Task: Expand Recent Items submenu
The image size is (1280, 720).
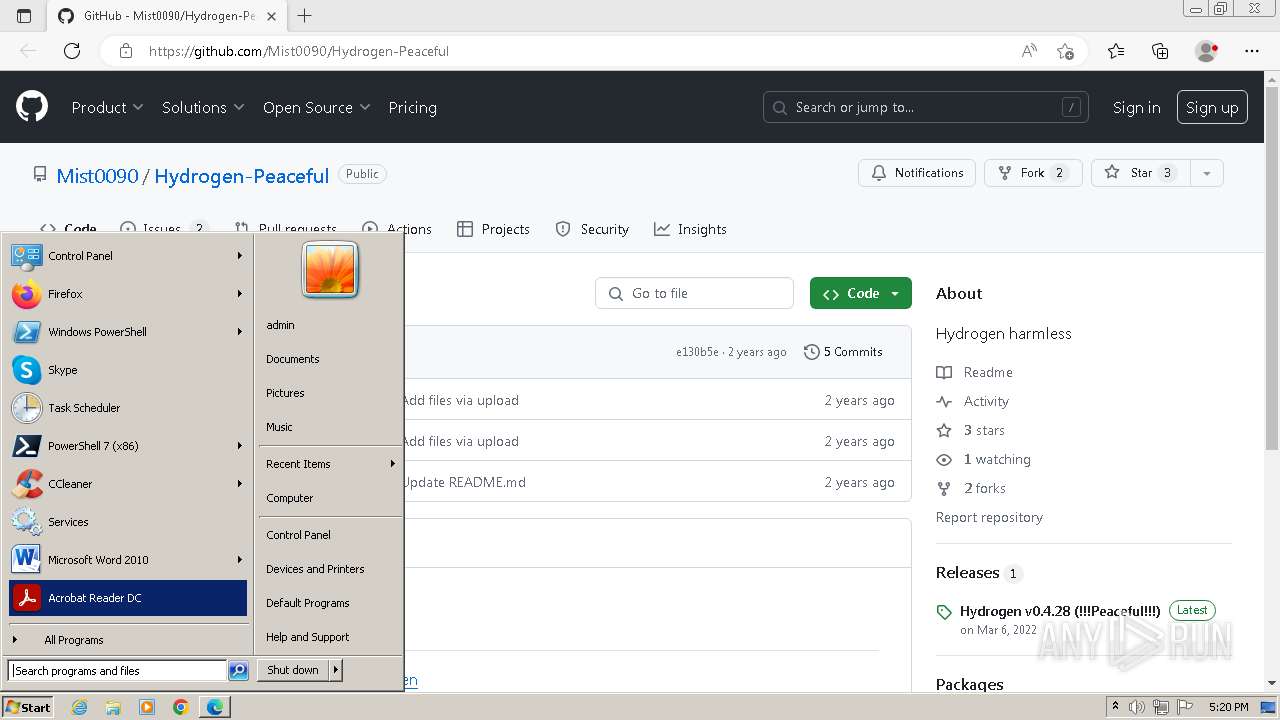Action: point(329,464)
